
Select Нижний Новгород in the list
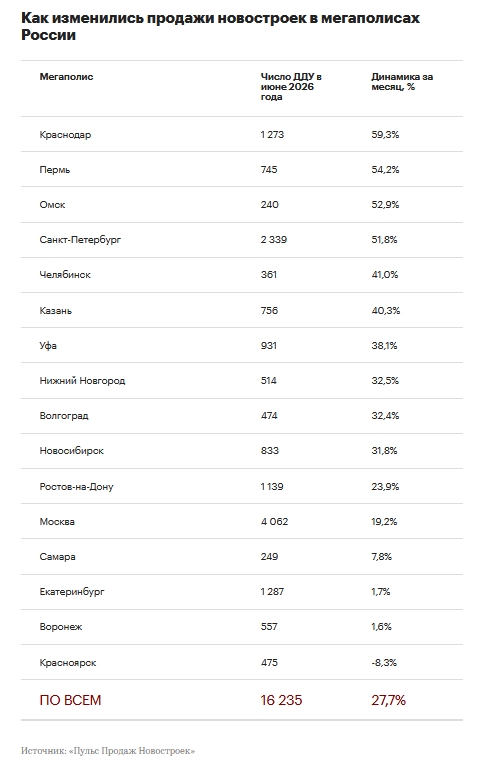point(82,381)
